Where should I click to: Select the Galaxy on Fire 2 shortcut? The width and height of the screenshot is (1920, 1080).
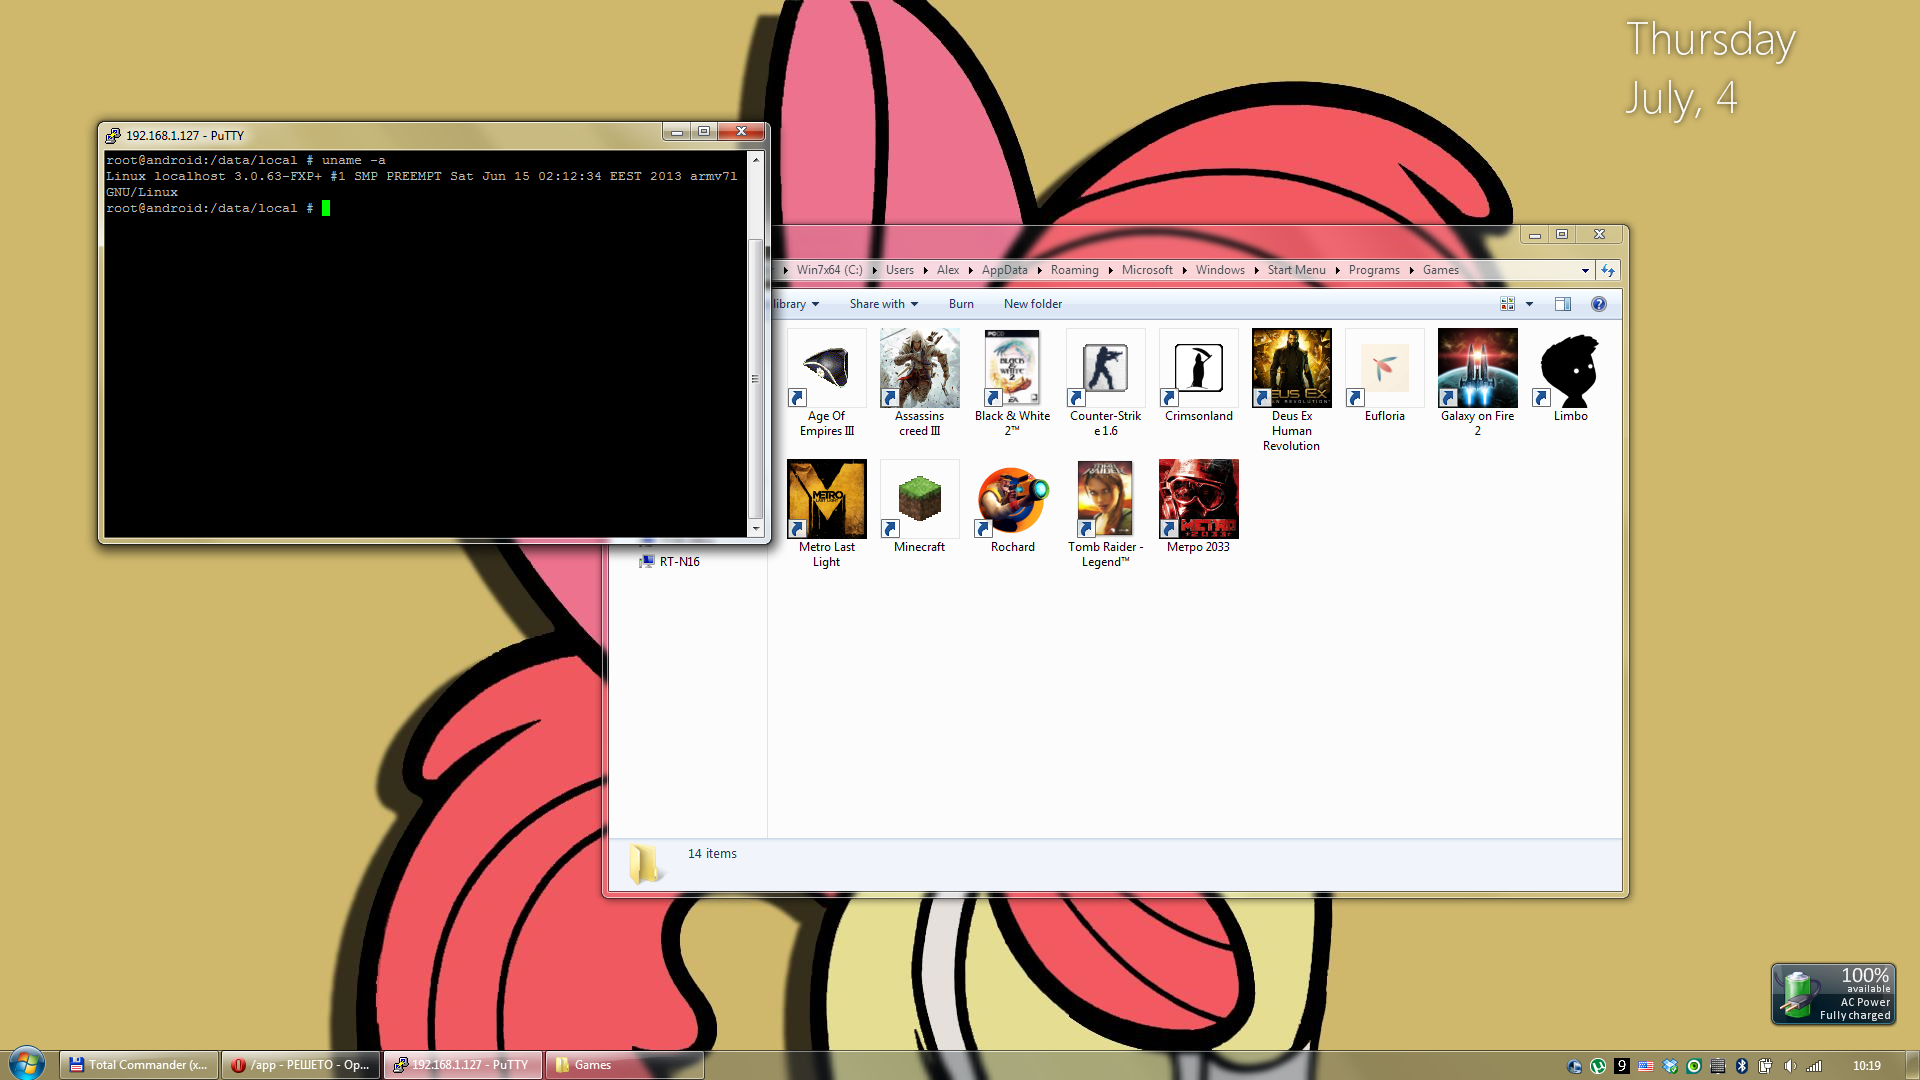point(1477,383)
